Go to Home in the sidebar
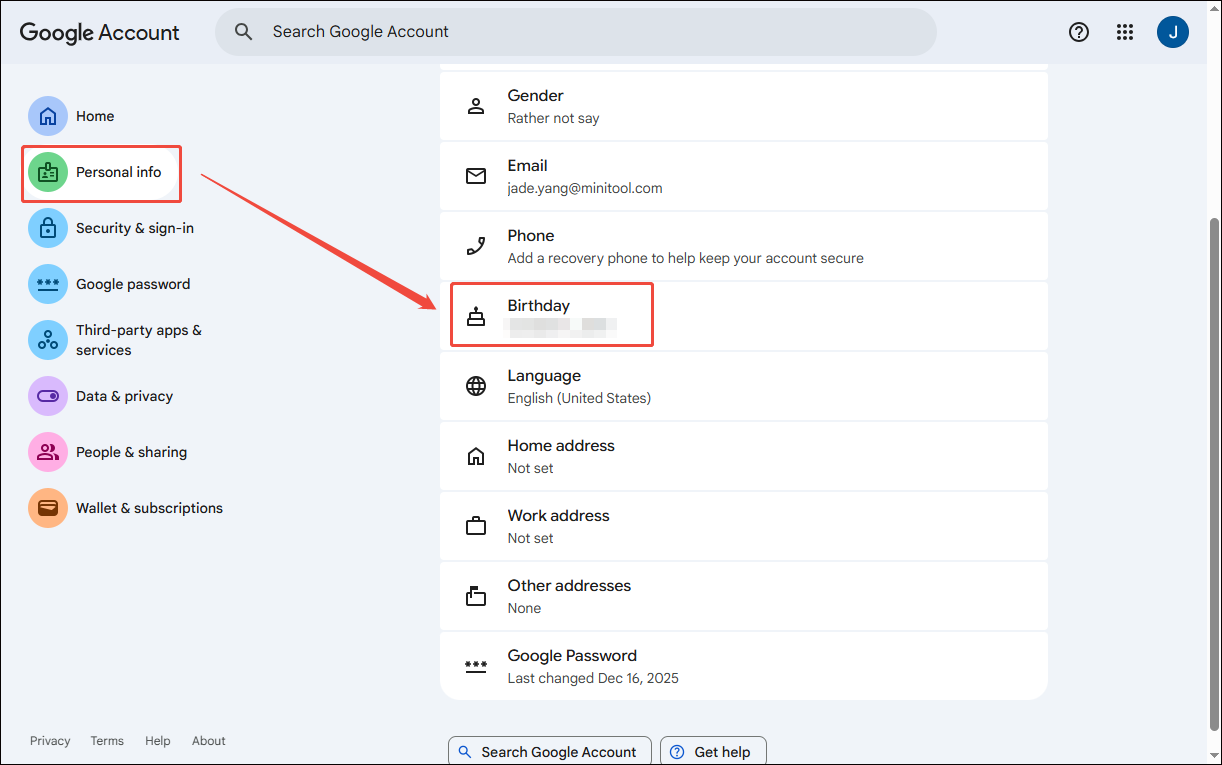Screen dimensions: 1222x765 (95, 116)
